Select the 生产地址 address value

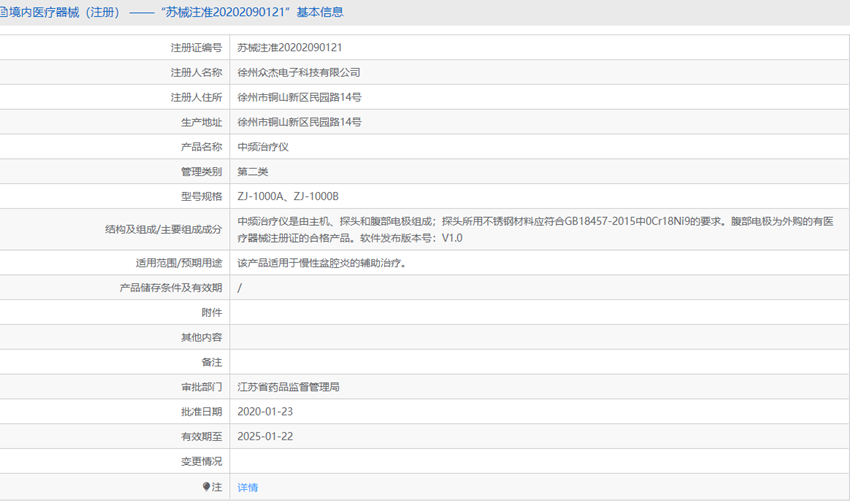coord(299,123)
